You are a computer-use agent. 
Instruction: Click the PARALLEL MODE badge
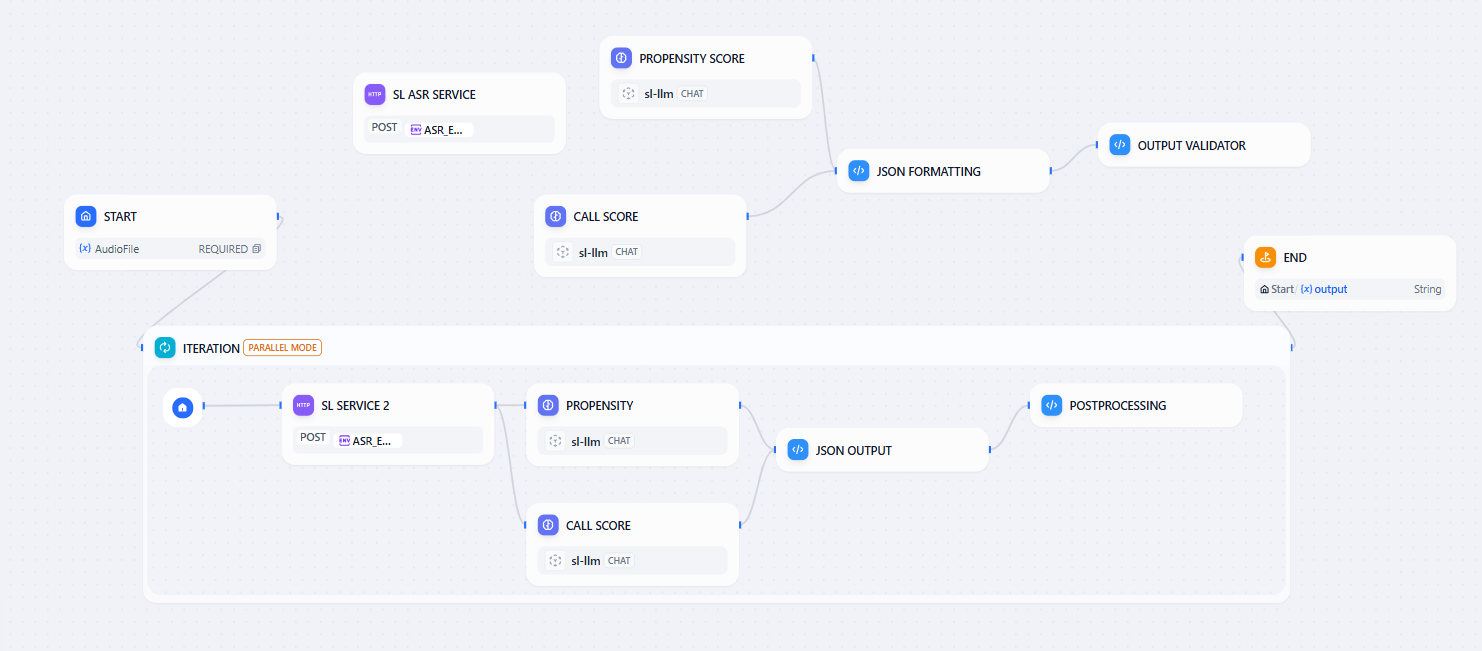click(x=282, y=348)
